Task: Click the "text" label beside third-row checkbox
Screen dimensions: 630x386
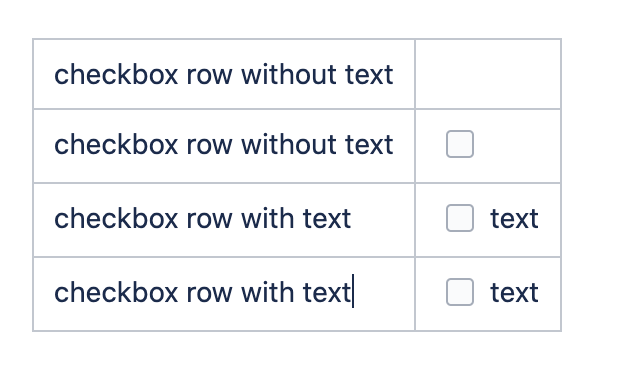Action: [x=514, y=219]
